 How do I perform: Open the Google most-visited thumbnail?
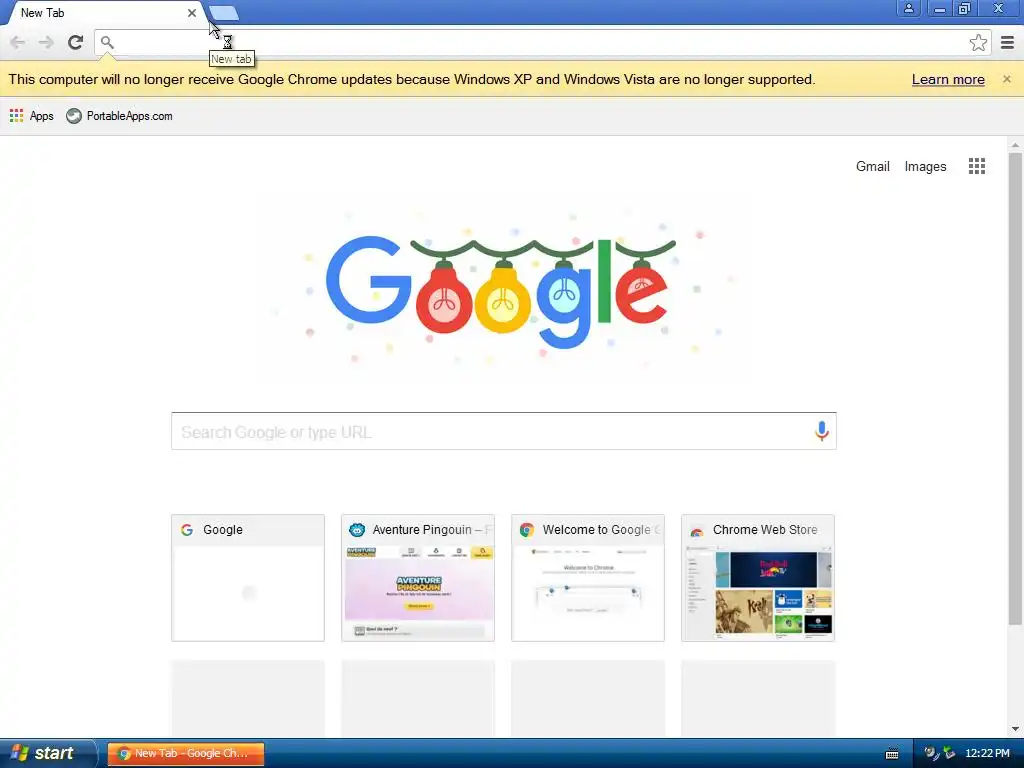pyautogui.click(x=248, y=577)
